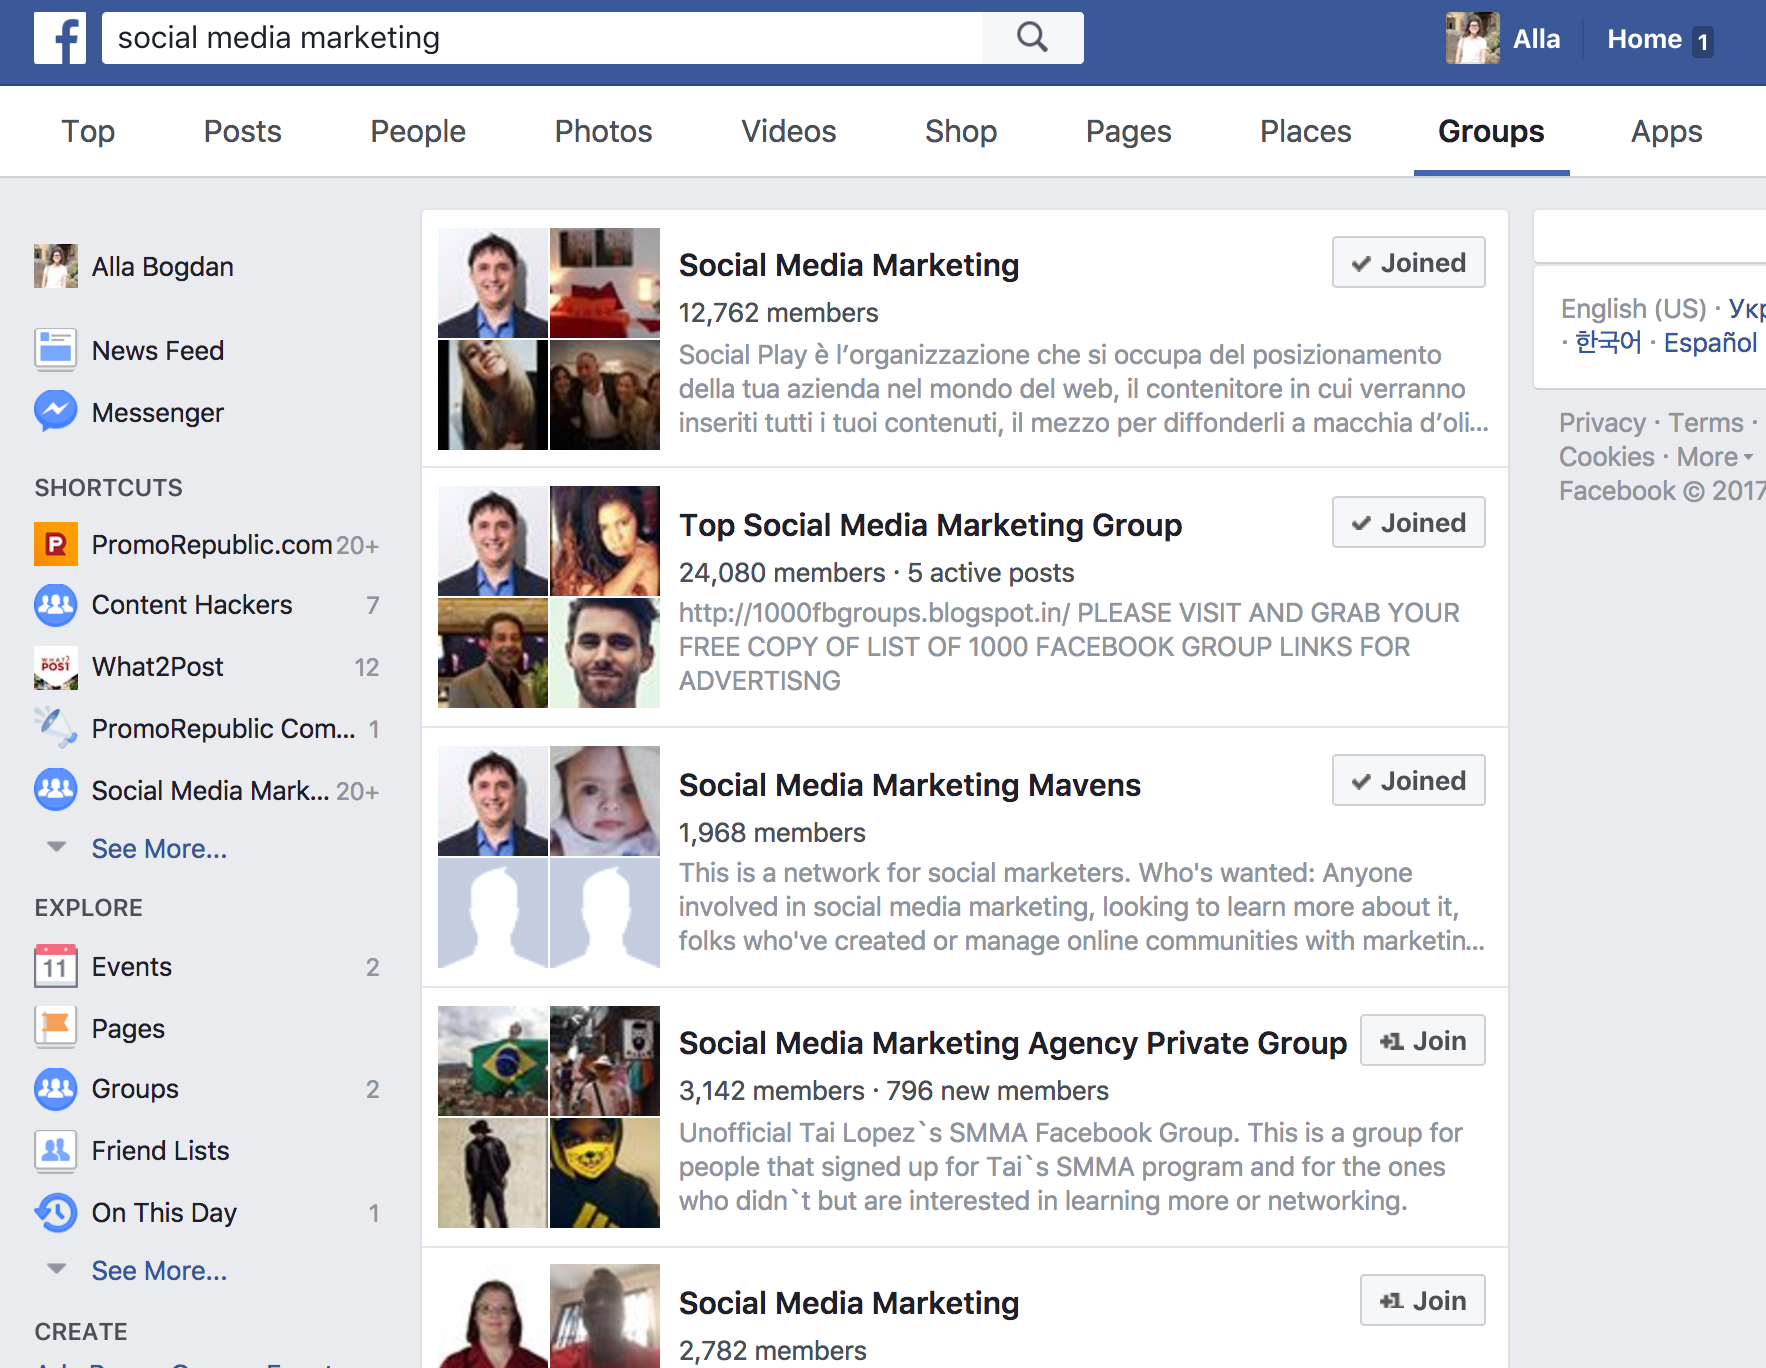Select the Groups tab
The image size is (1766, 1368).
(x=1491, y=131)
